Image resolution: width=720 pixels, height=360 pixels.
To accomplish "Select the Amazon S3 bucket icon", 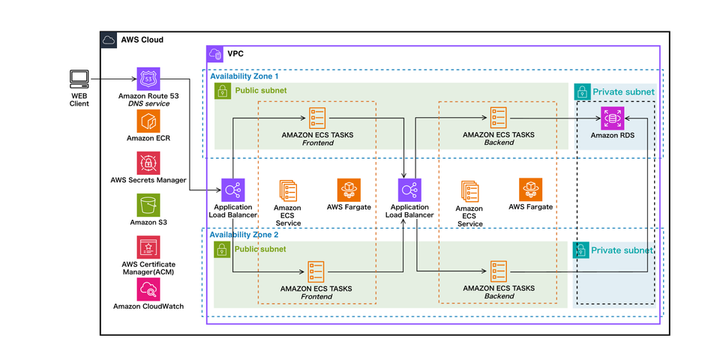I will pos(148,205).
